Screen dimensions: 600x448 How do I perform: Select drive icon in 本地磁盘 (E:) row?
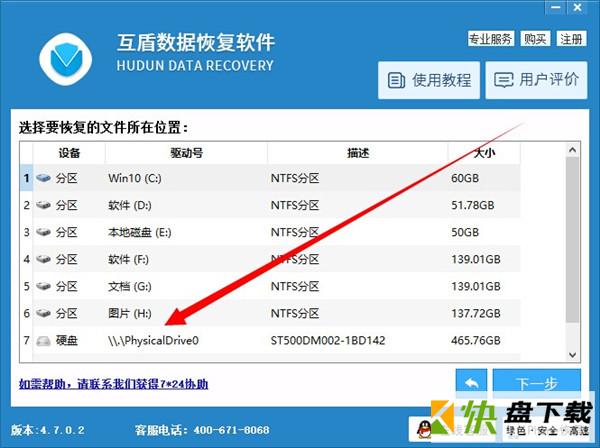[x=44, y=232]
